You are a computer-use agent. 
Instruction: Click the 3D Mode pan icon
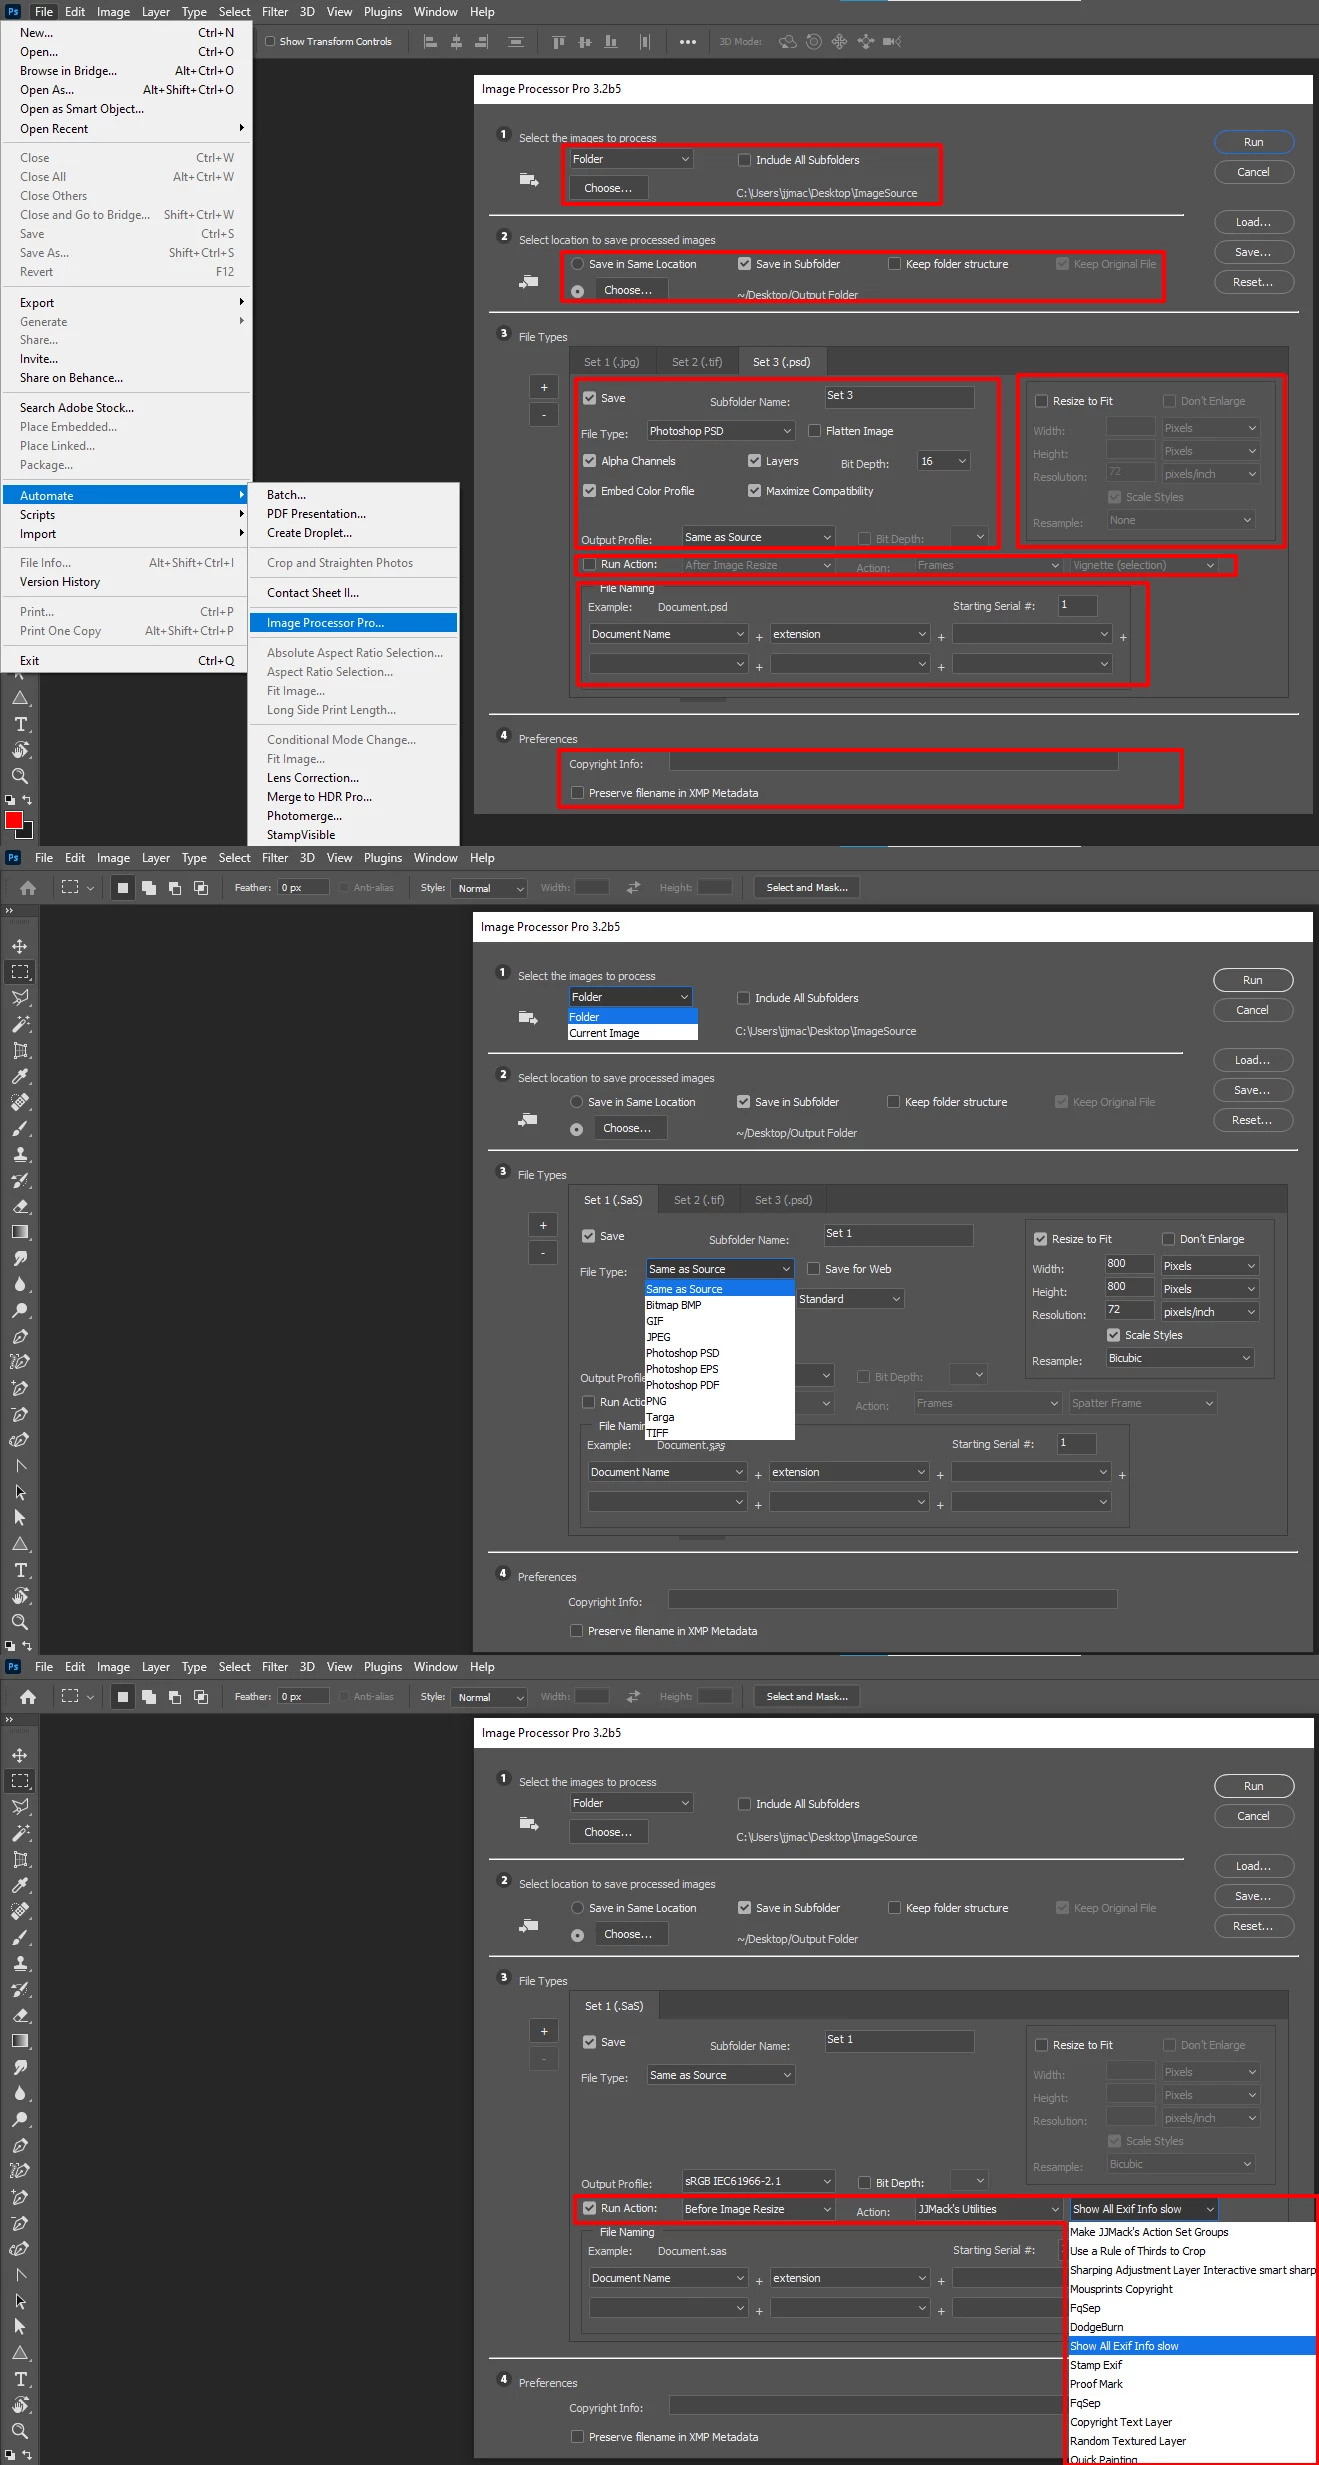click(x=840, y=42)
